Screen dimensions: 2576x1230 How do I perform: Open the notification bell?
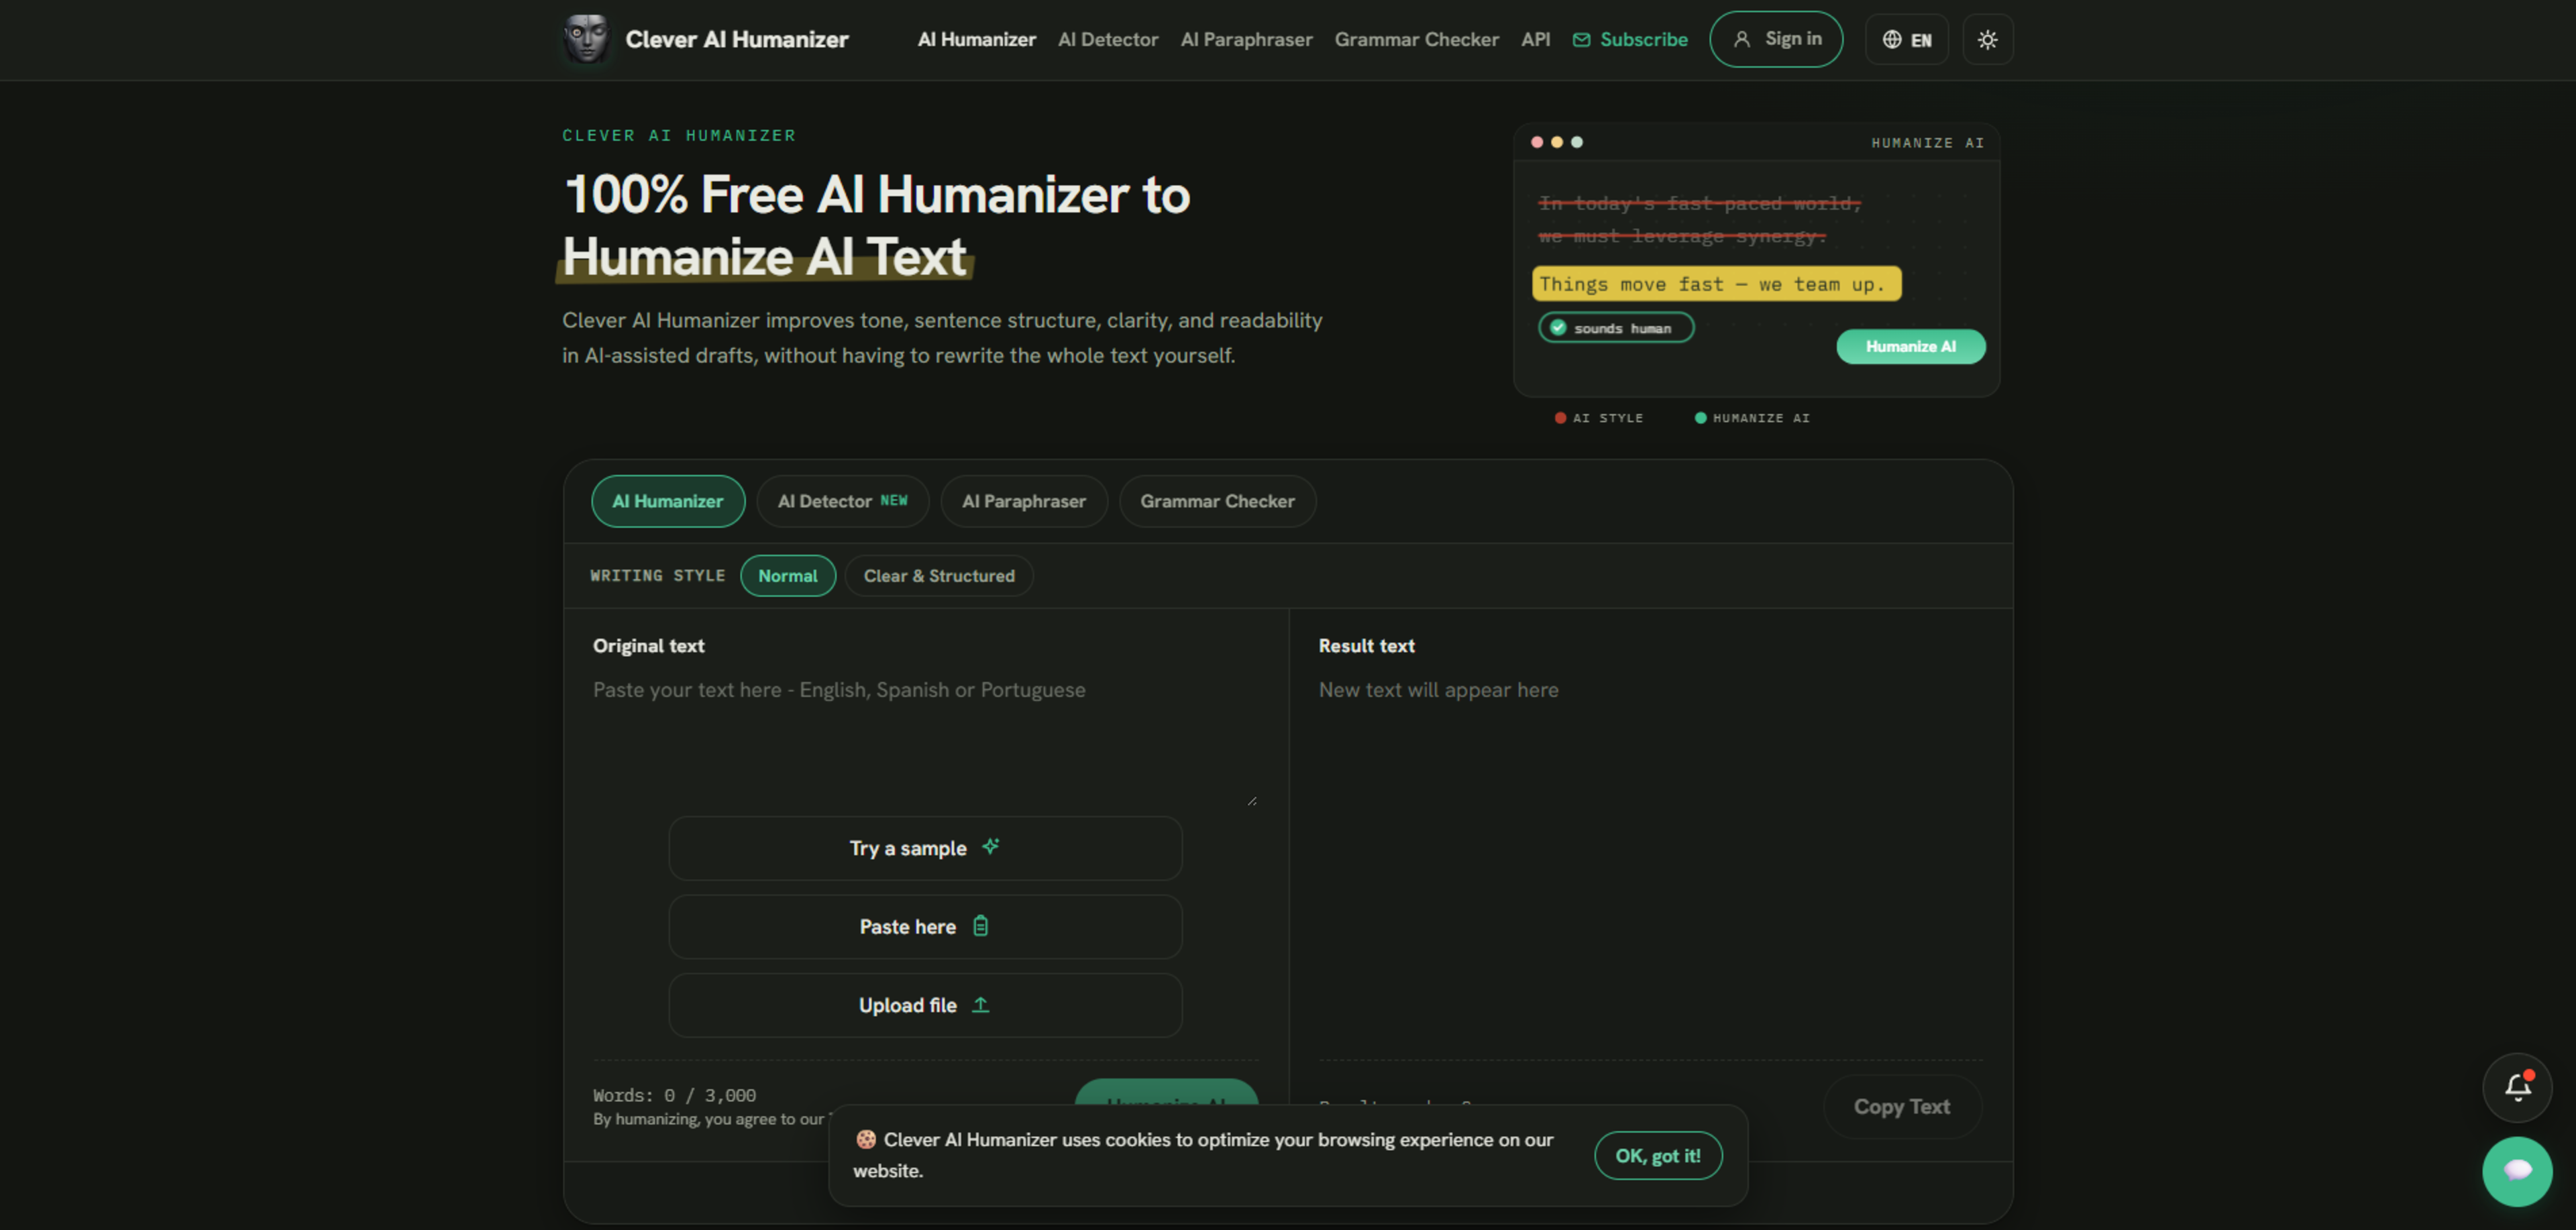click(x=2517, y=1087)
